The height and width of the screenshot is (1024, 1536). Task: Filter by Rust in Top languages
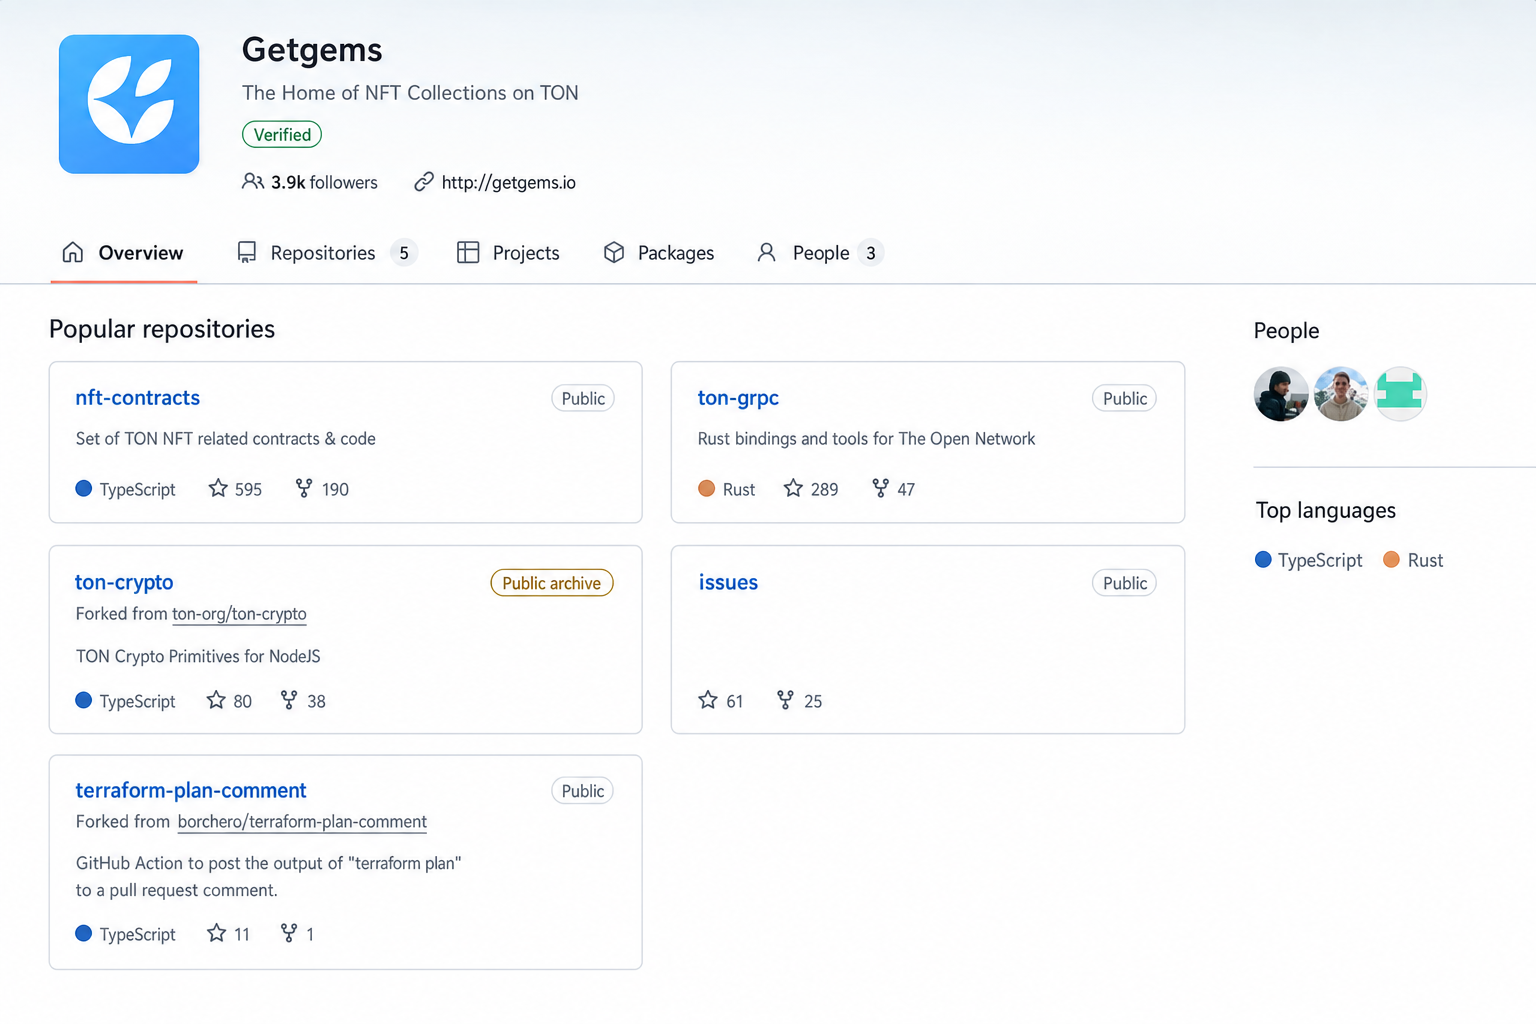coord(1413,560)
